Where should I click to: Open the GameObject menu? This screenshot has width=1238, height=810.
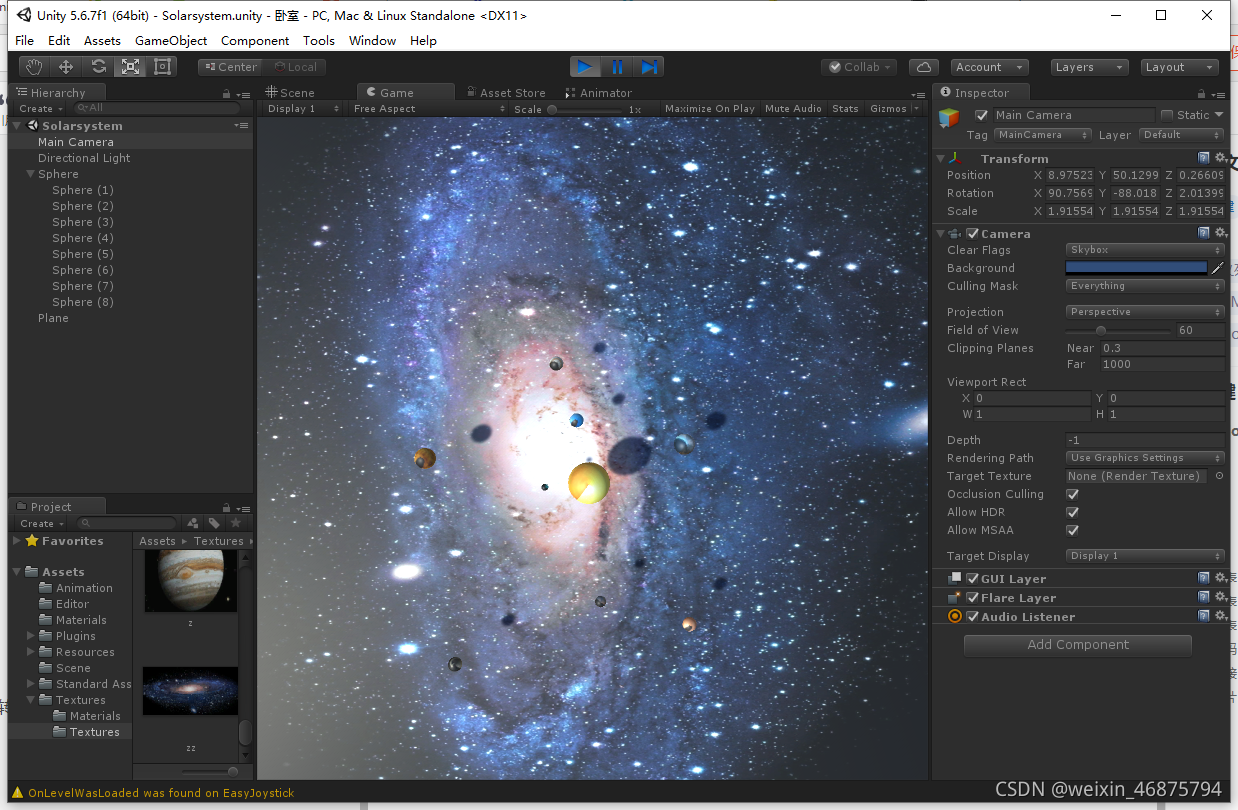point(171,40)
